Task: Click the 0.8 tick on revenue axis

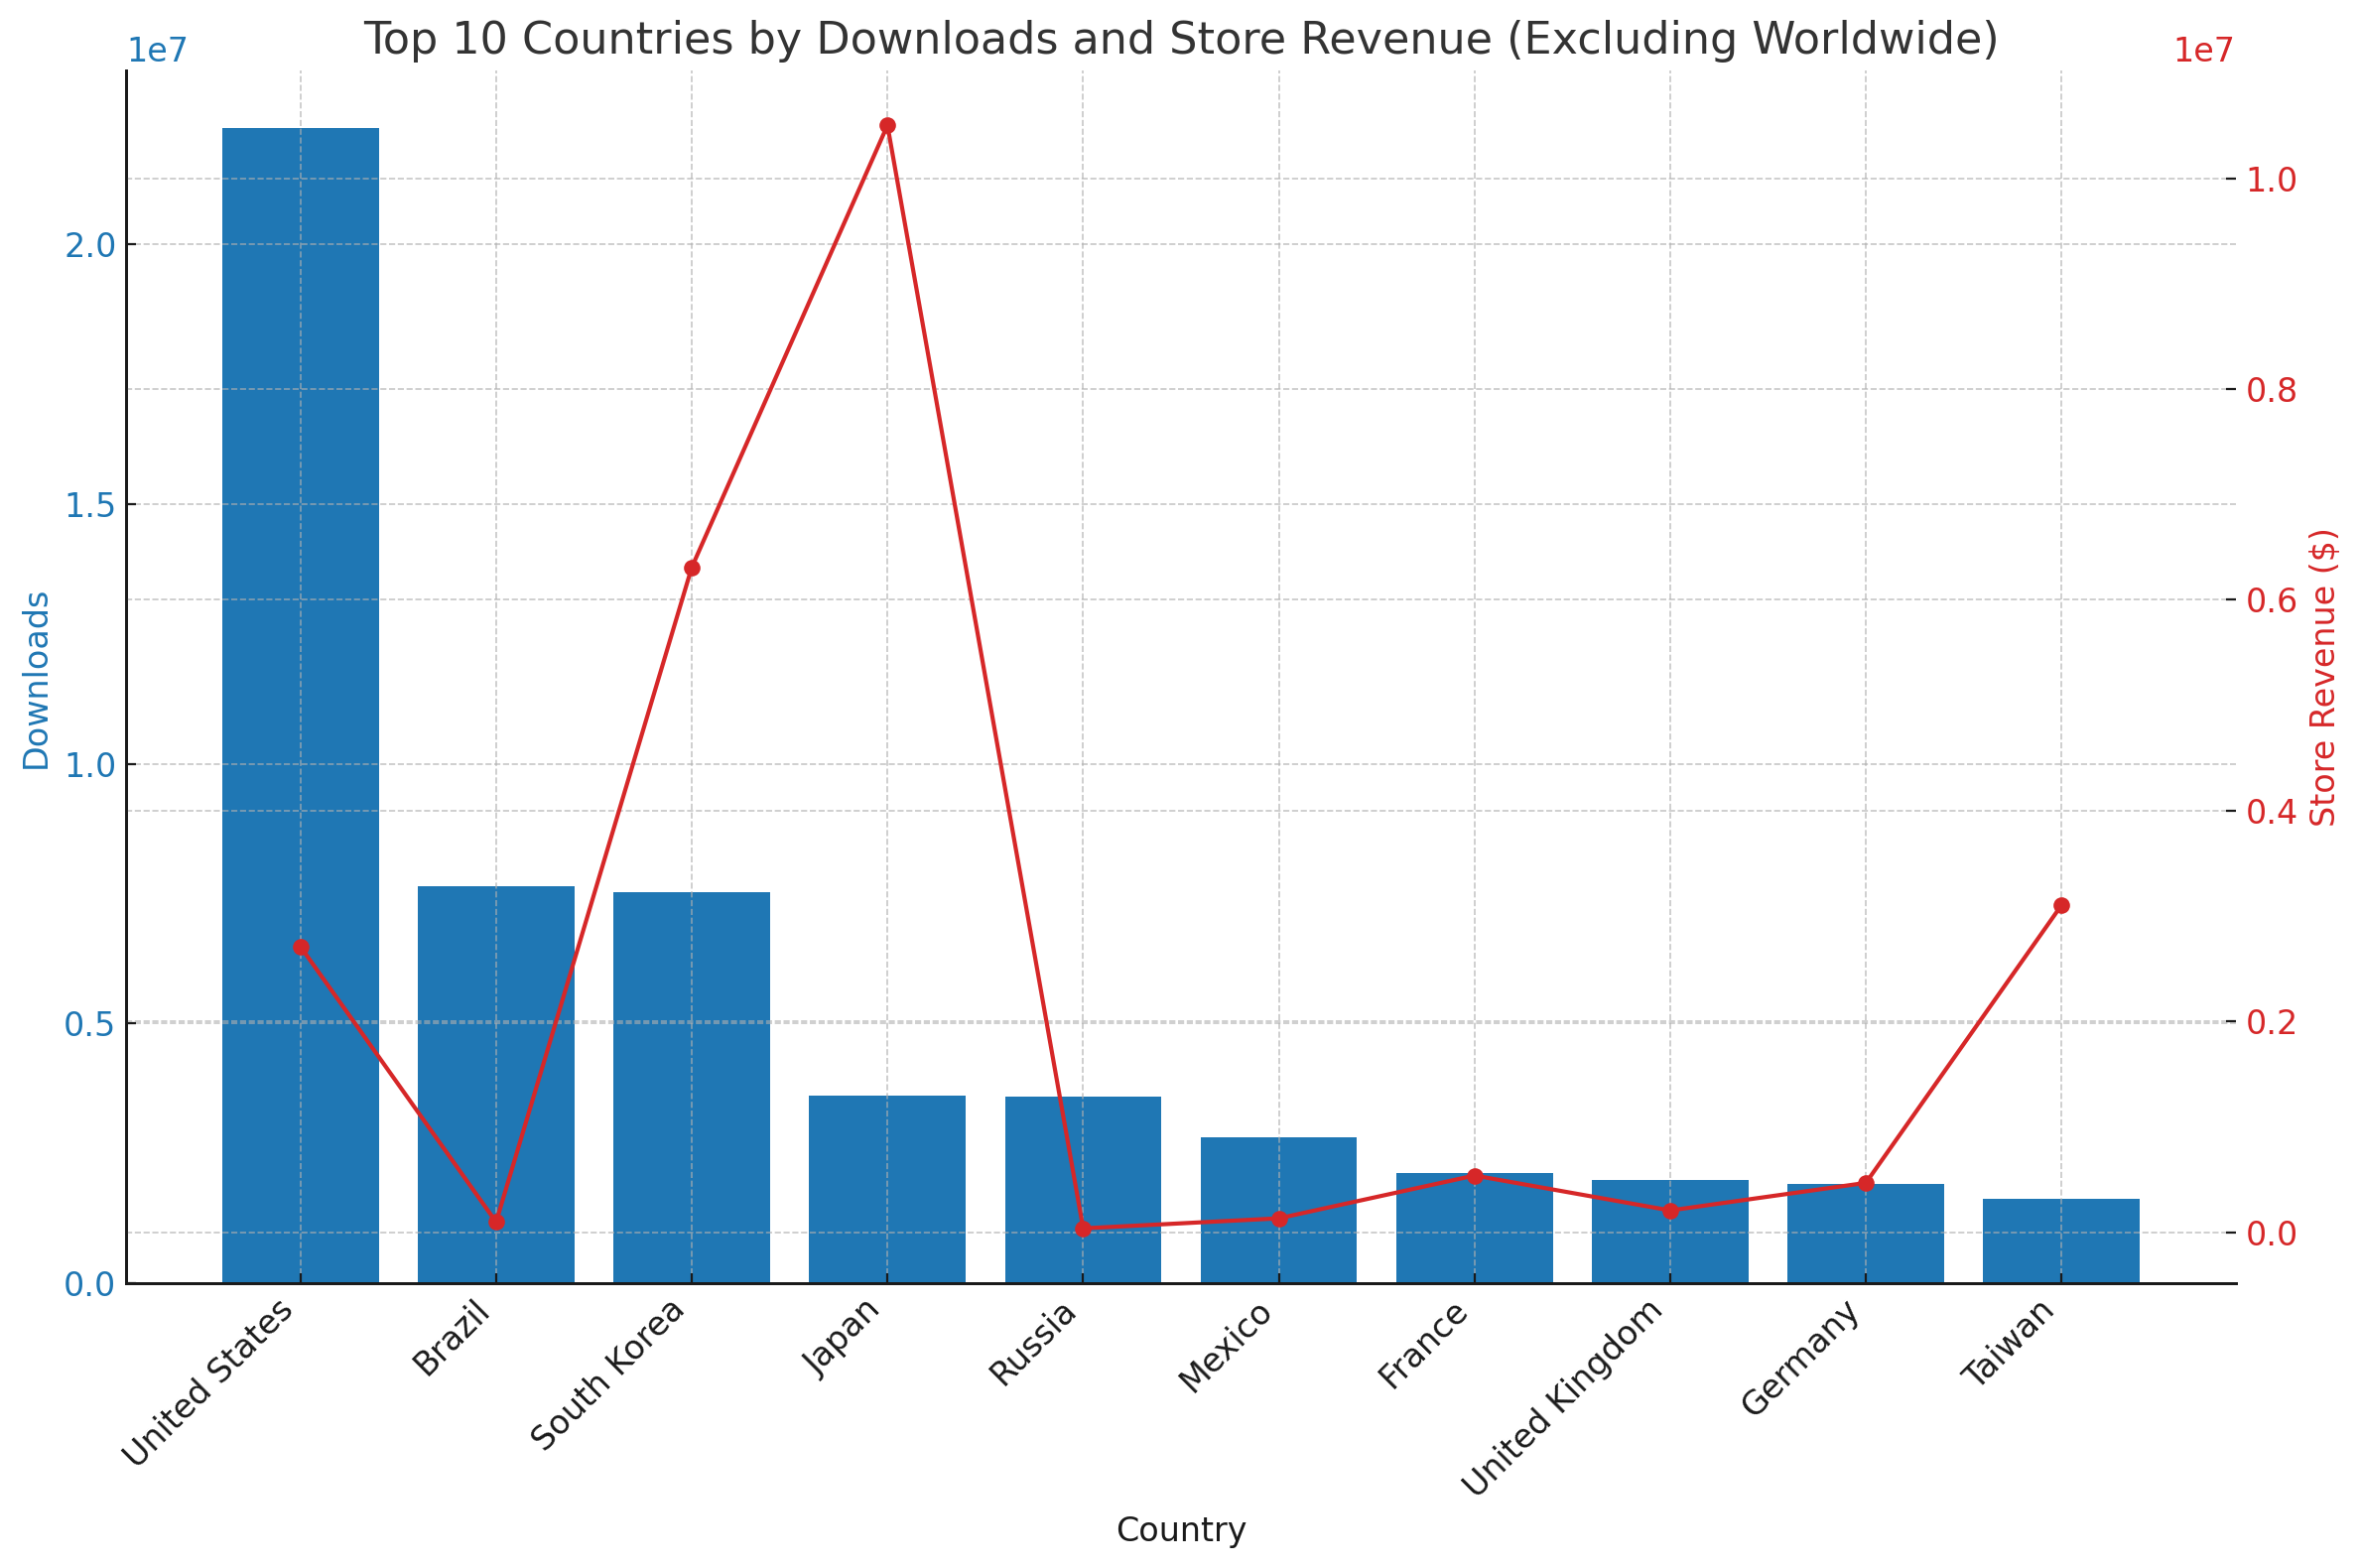Action: coord(2270,390)
